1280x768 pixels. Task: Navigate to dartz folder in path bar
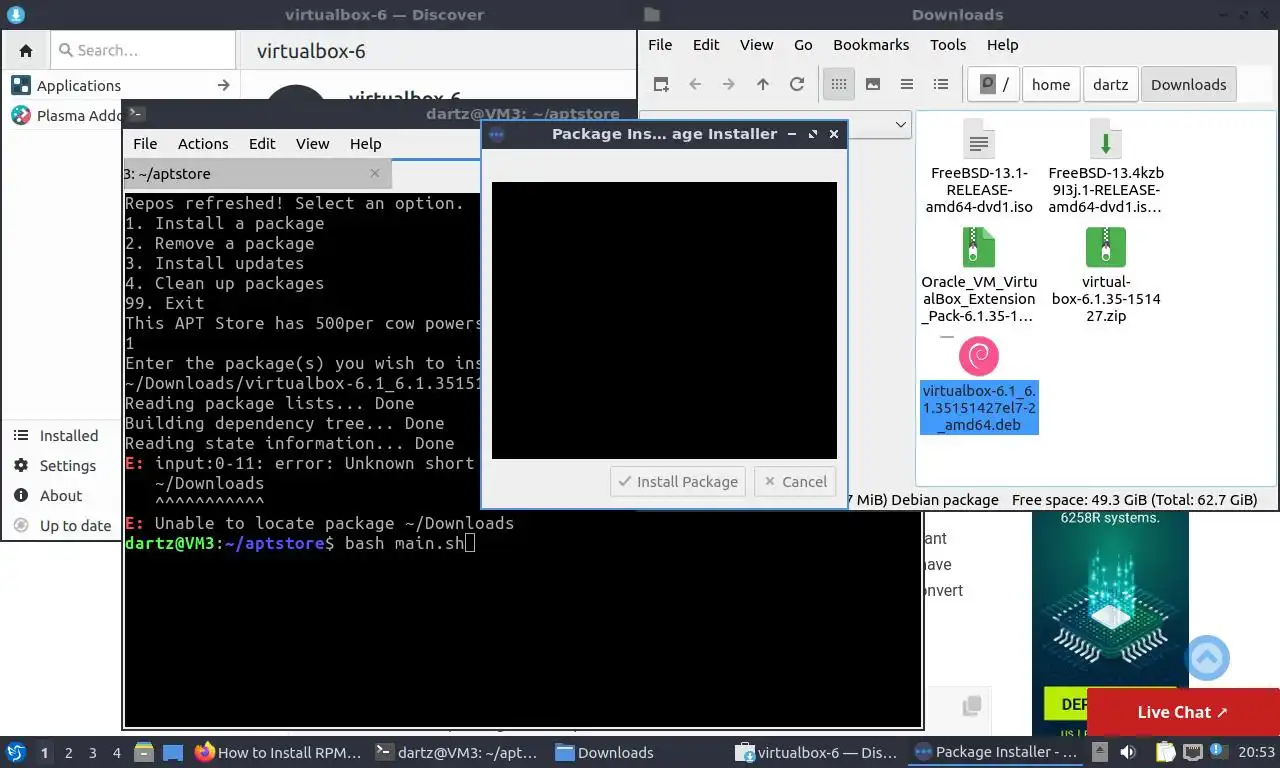[1111, 85]
